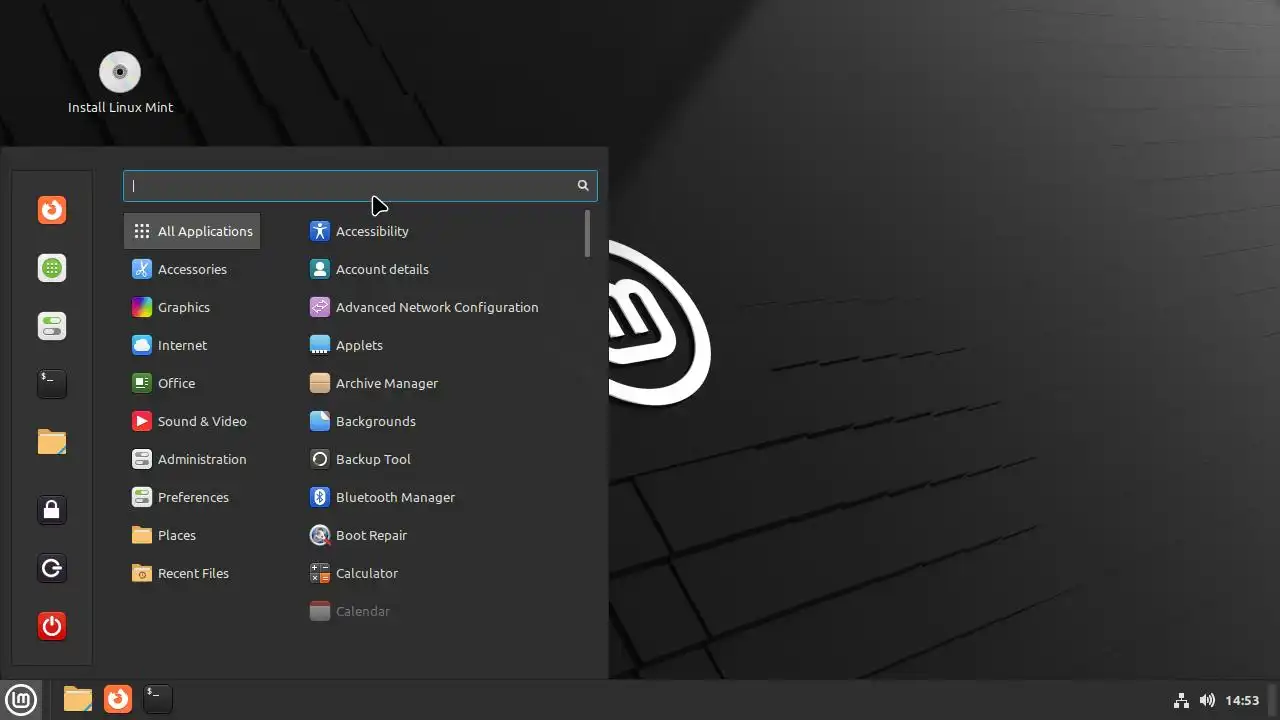Click the 14:53 clock on panel
The height and width of the screenshot is (720, 1280).
[x=1242, y=700]
